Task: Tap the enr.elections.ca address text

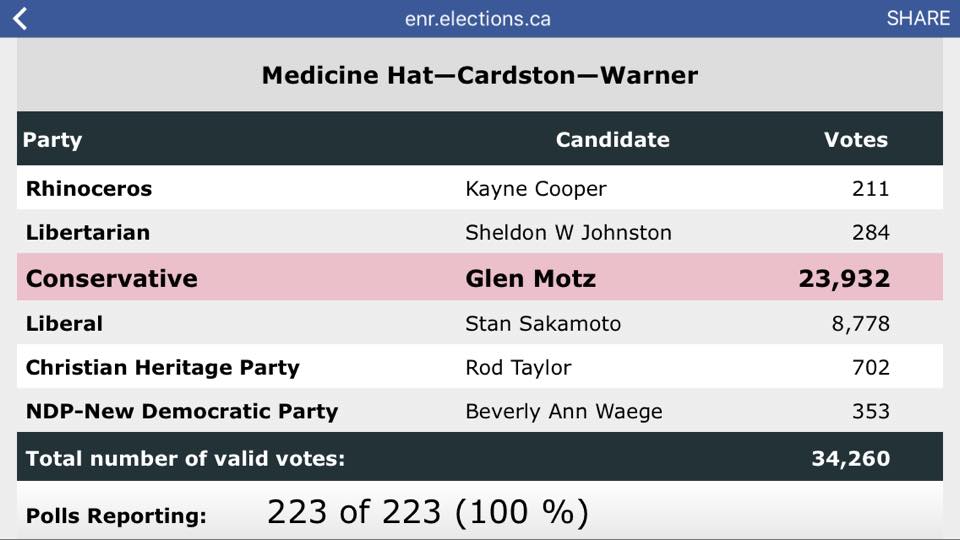Action: 478,19
